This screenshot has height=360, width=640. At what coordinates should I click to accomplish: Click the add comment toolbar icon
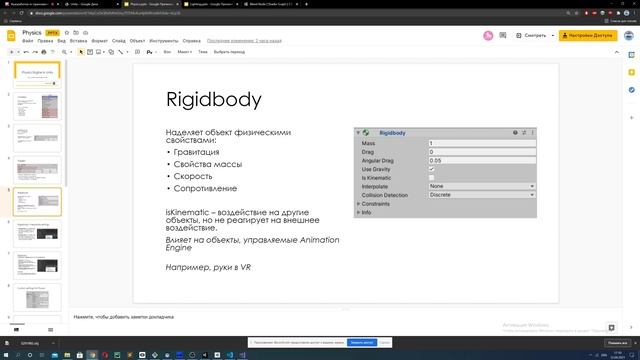(x=138, y=52)
